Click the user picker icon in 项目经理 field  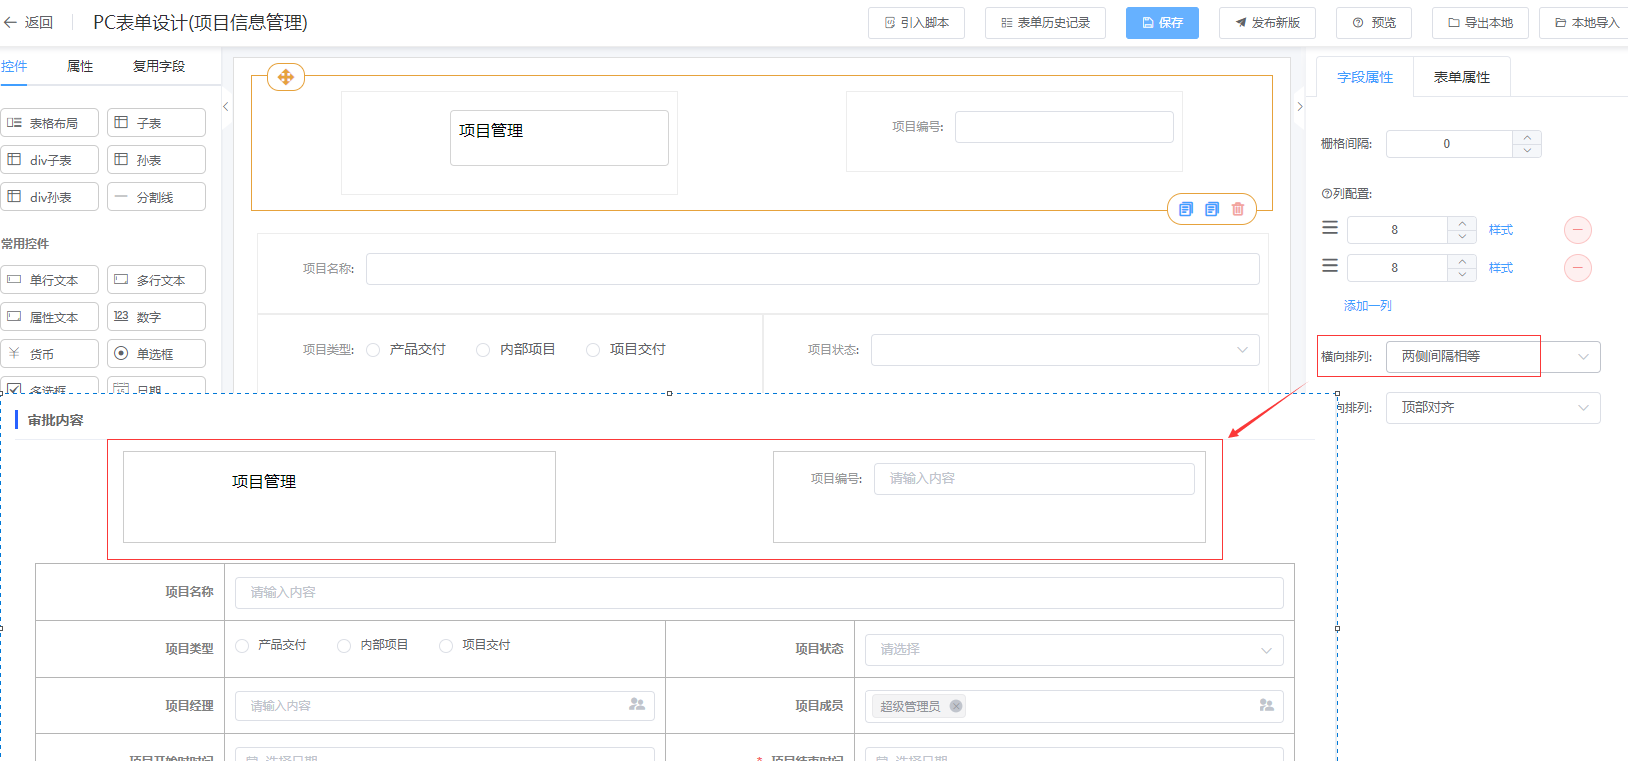point(636,705)
